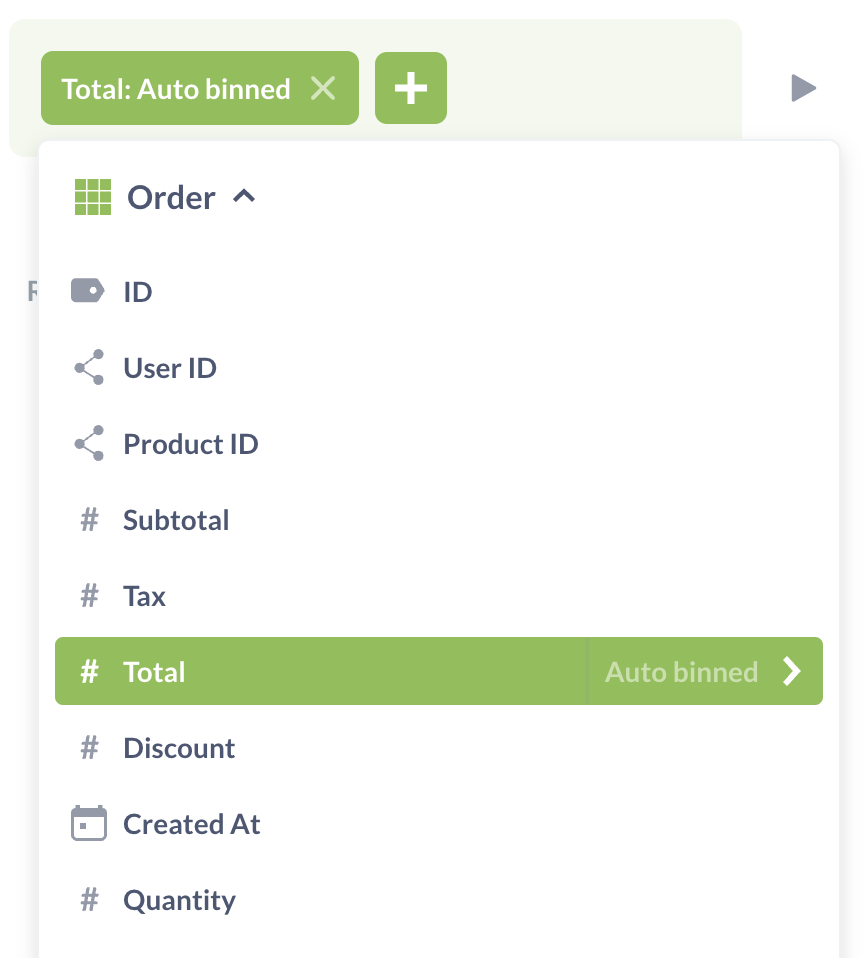864x958 pixels.
Task: Add another grouping with plus button
Action: (411, 88)
